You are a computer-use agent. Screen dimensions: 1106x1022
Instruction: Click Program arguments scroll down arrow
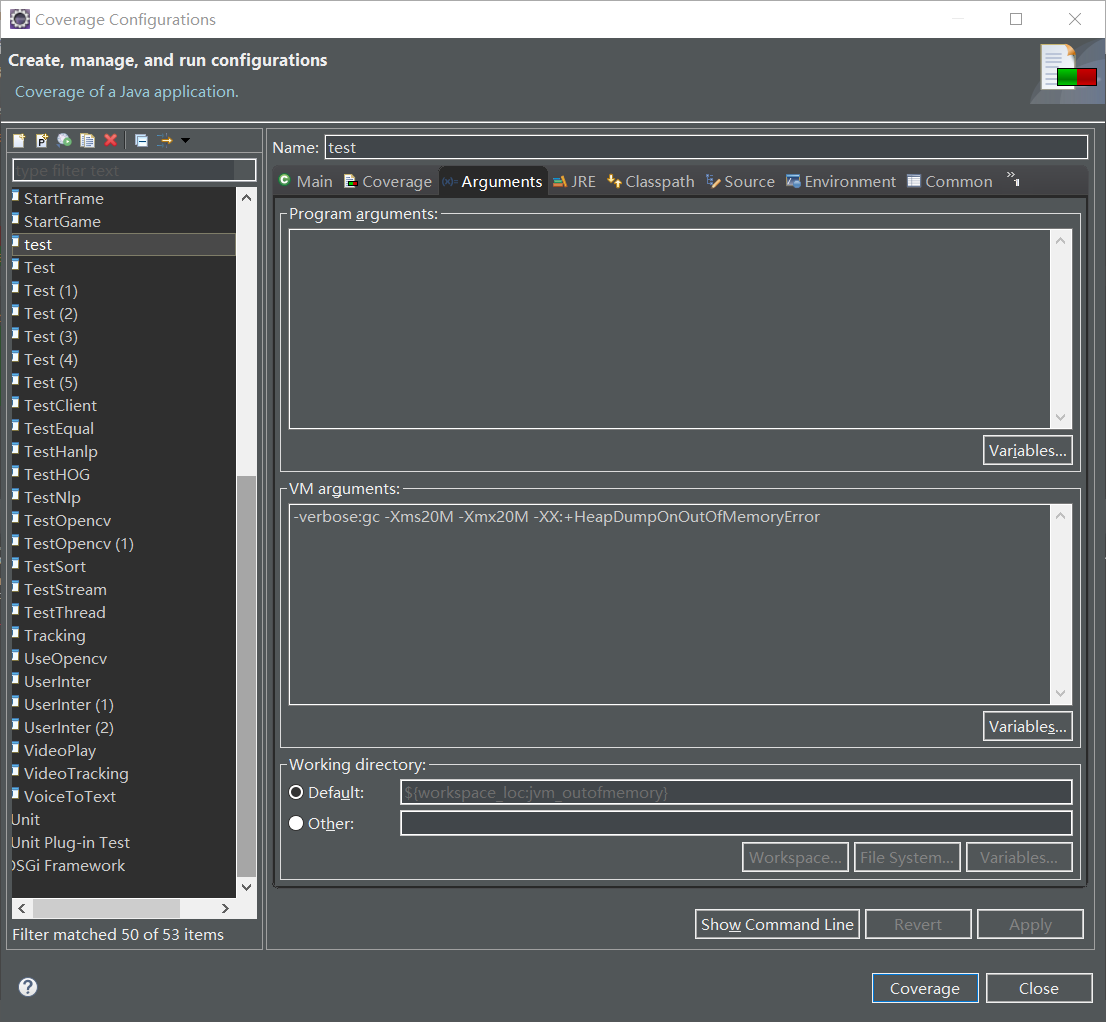click(1060, 418)
